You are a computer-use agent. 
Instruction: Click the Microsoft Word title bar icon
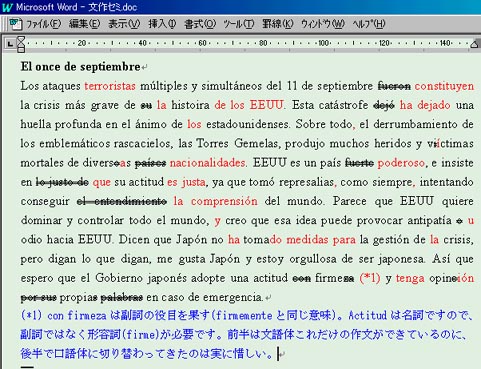(x=7, y=7)
